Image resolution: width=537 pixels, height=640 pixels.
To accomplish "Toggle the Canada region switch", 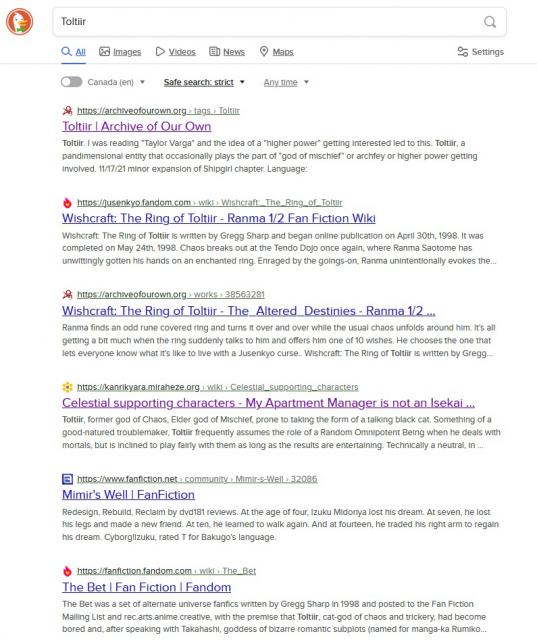I will pyautogui.click(x=71, y=82).
